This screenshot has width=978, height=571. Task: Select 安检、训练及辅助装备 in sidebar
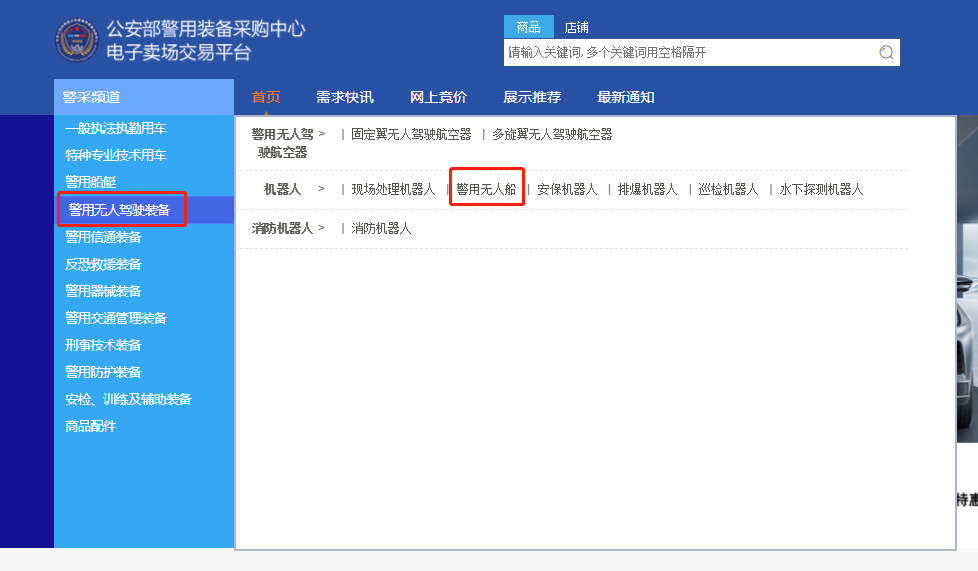[128, 399]
